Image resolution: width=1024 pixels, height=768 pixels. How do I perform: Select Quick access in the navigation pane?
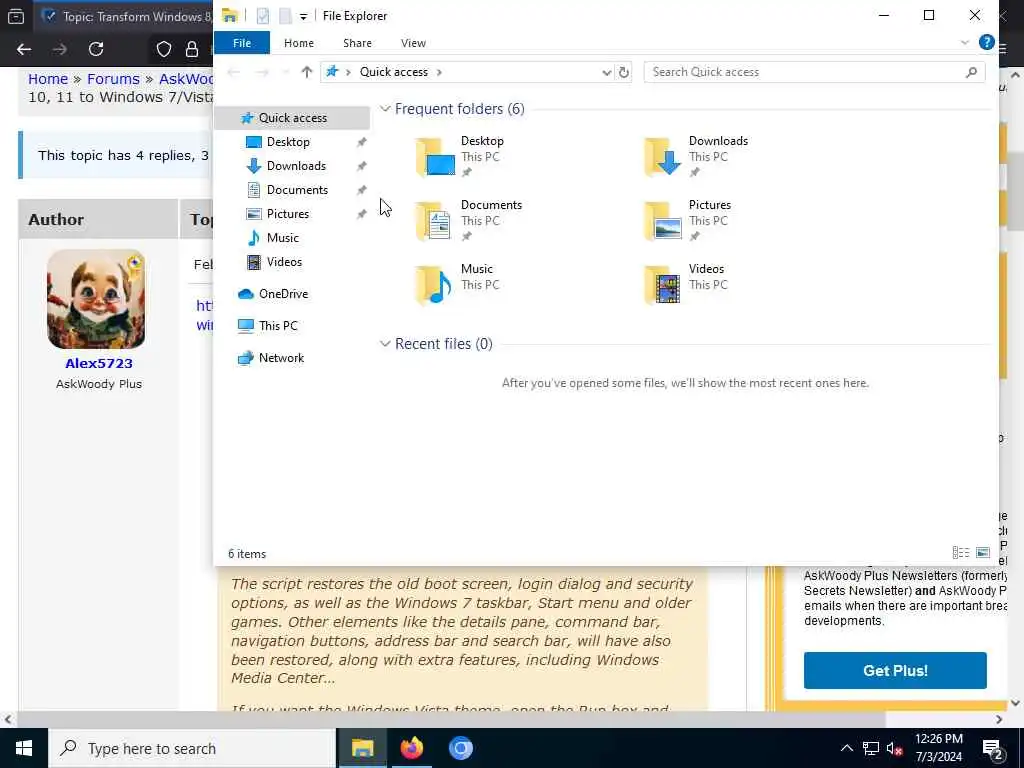[292, 118]
